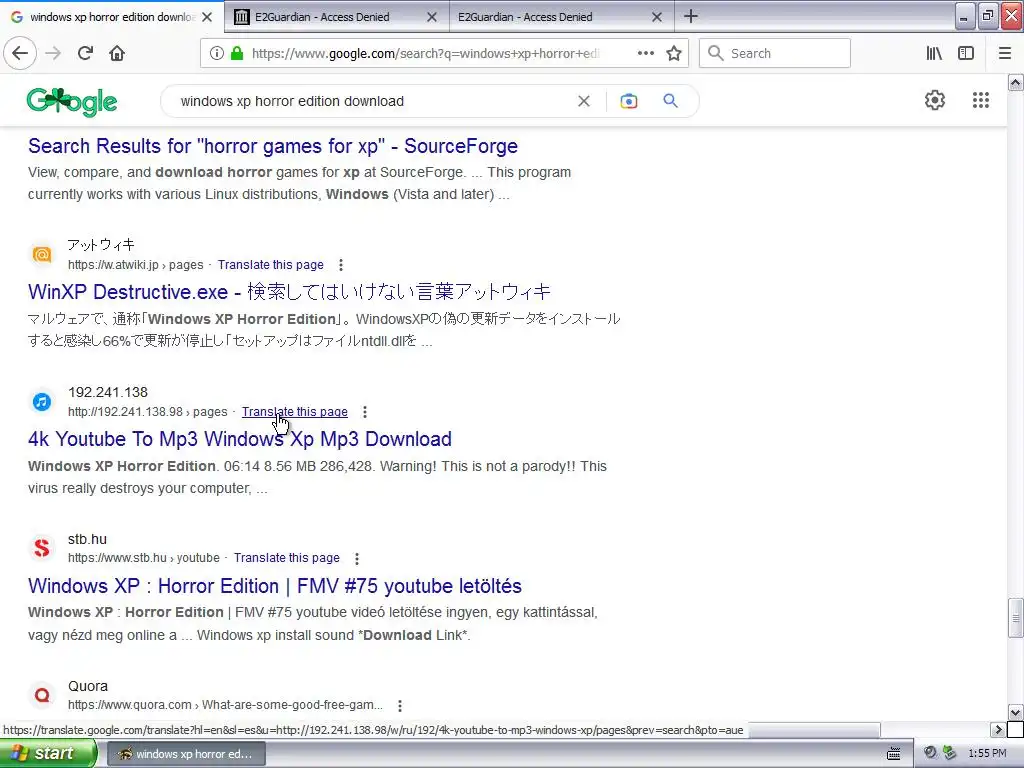This screenshot has width=1024, height=768.
Task: Translate the 192.241.138.98 page
Action: pos(295,412)
